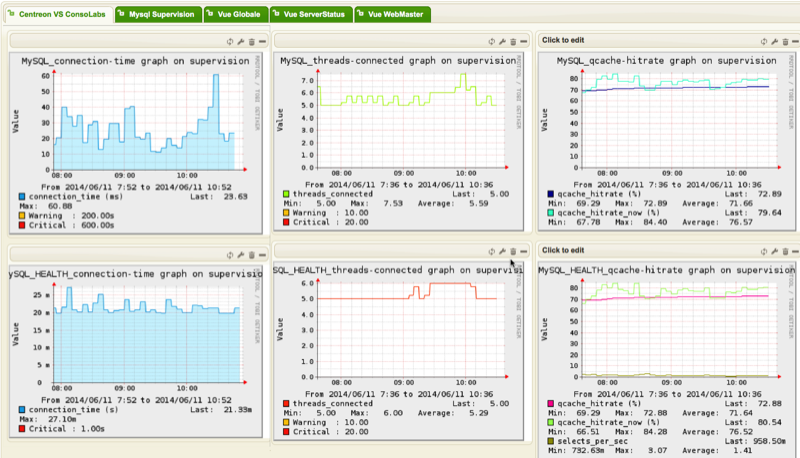The width and height of the screenshot is (800, 458).
Task: Click trash icon on MySQL_connection-time widget
Action: click(250, 41)
